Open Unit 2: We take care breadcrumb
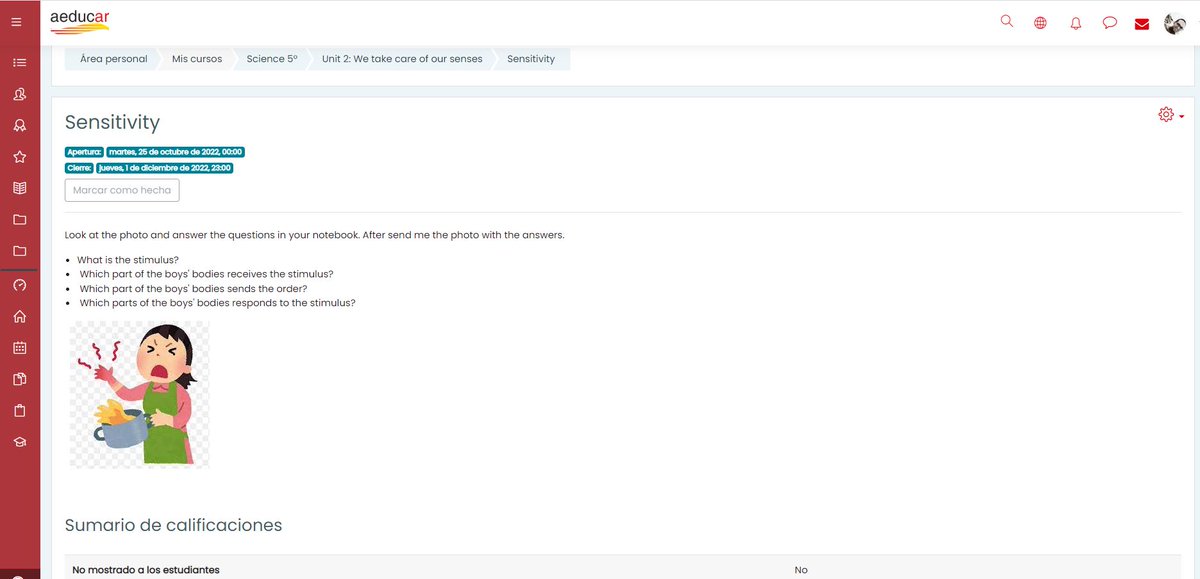The image size is (1200, 579). tap(402, 59)
